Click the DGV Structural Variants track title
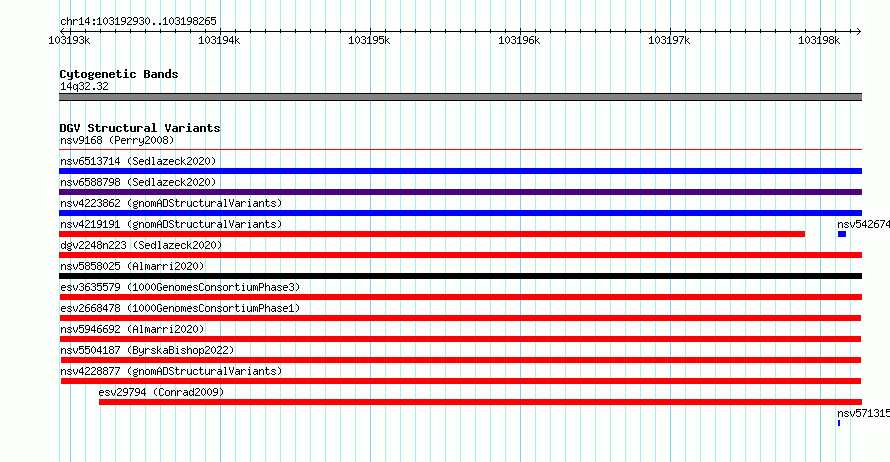890x462 pixels. (140, 128)
